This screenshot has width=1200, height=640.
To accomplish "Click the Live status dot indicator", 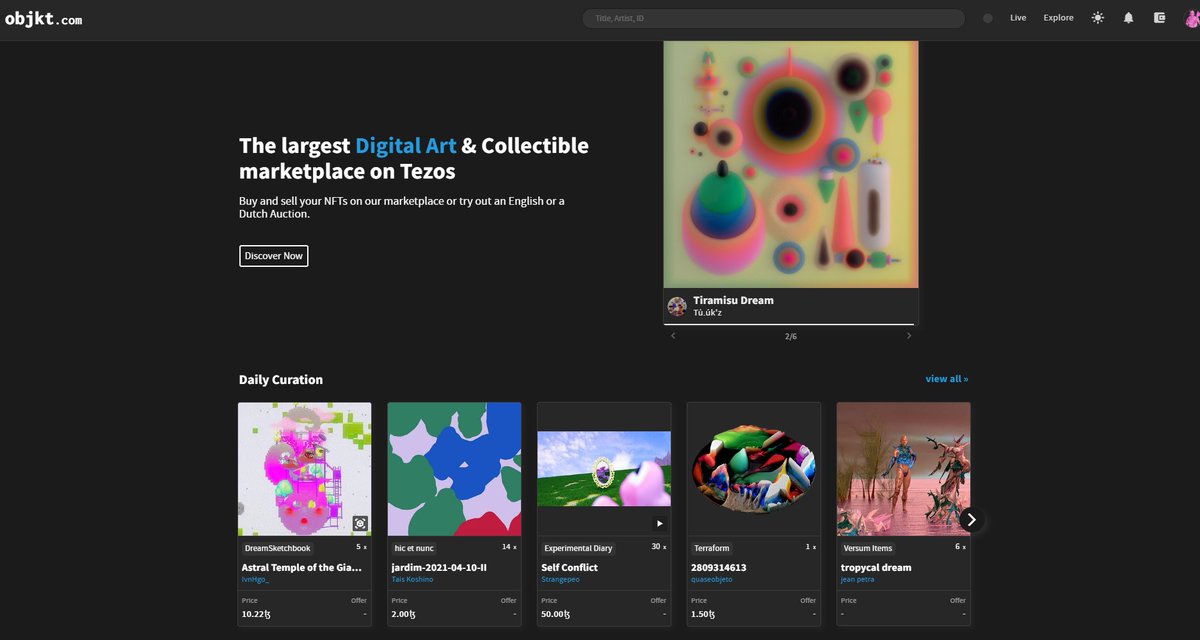I will point(985,17).
